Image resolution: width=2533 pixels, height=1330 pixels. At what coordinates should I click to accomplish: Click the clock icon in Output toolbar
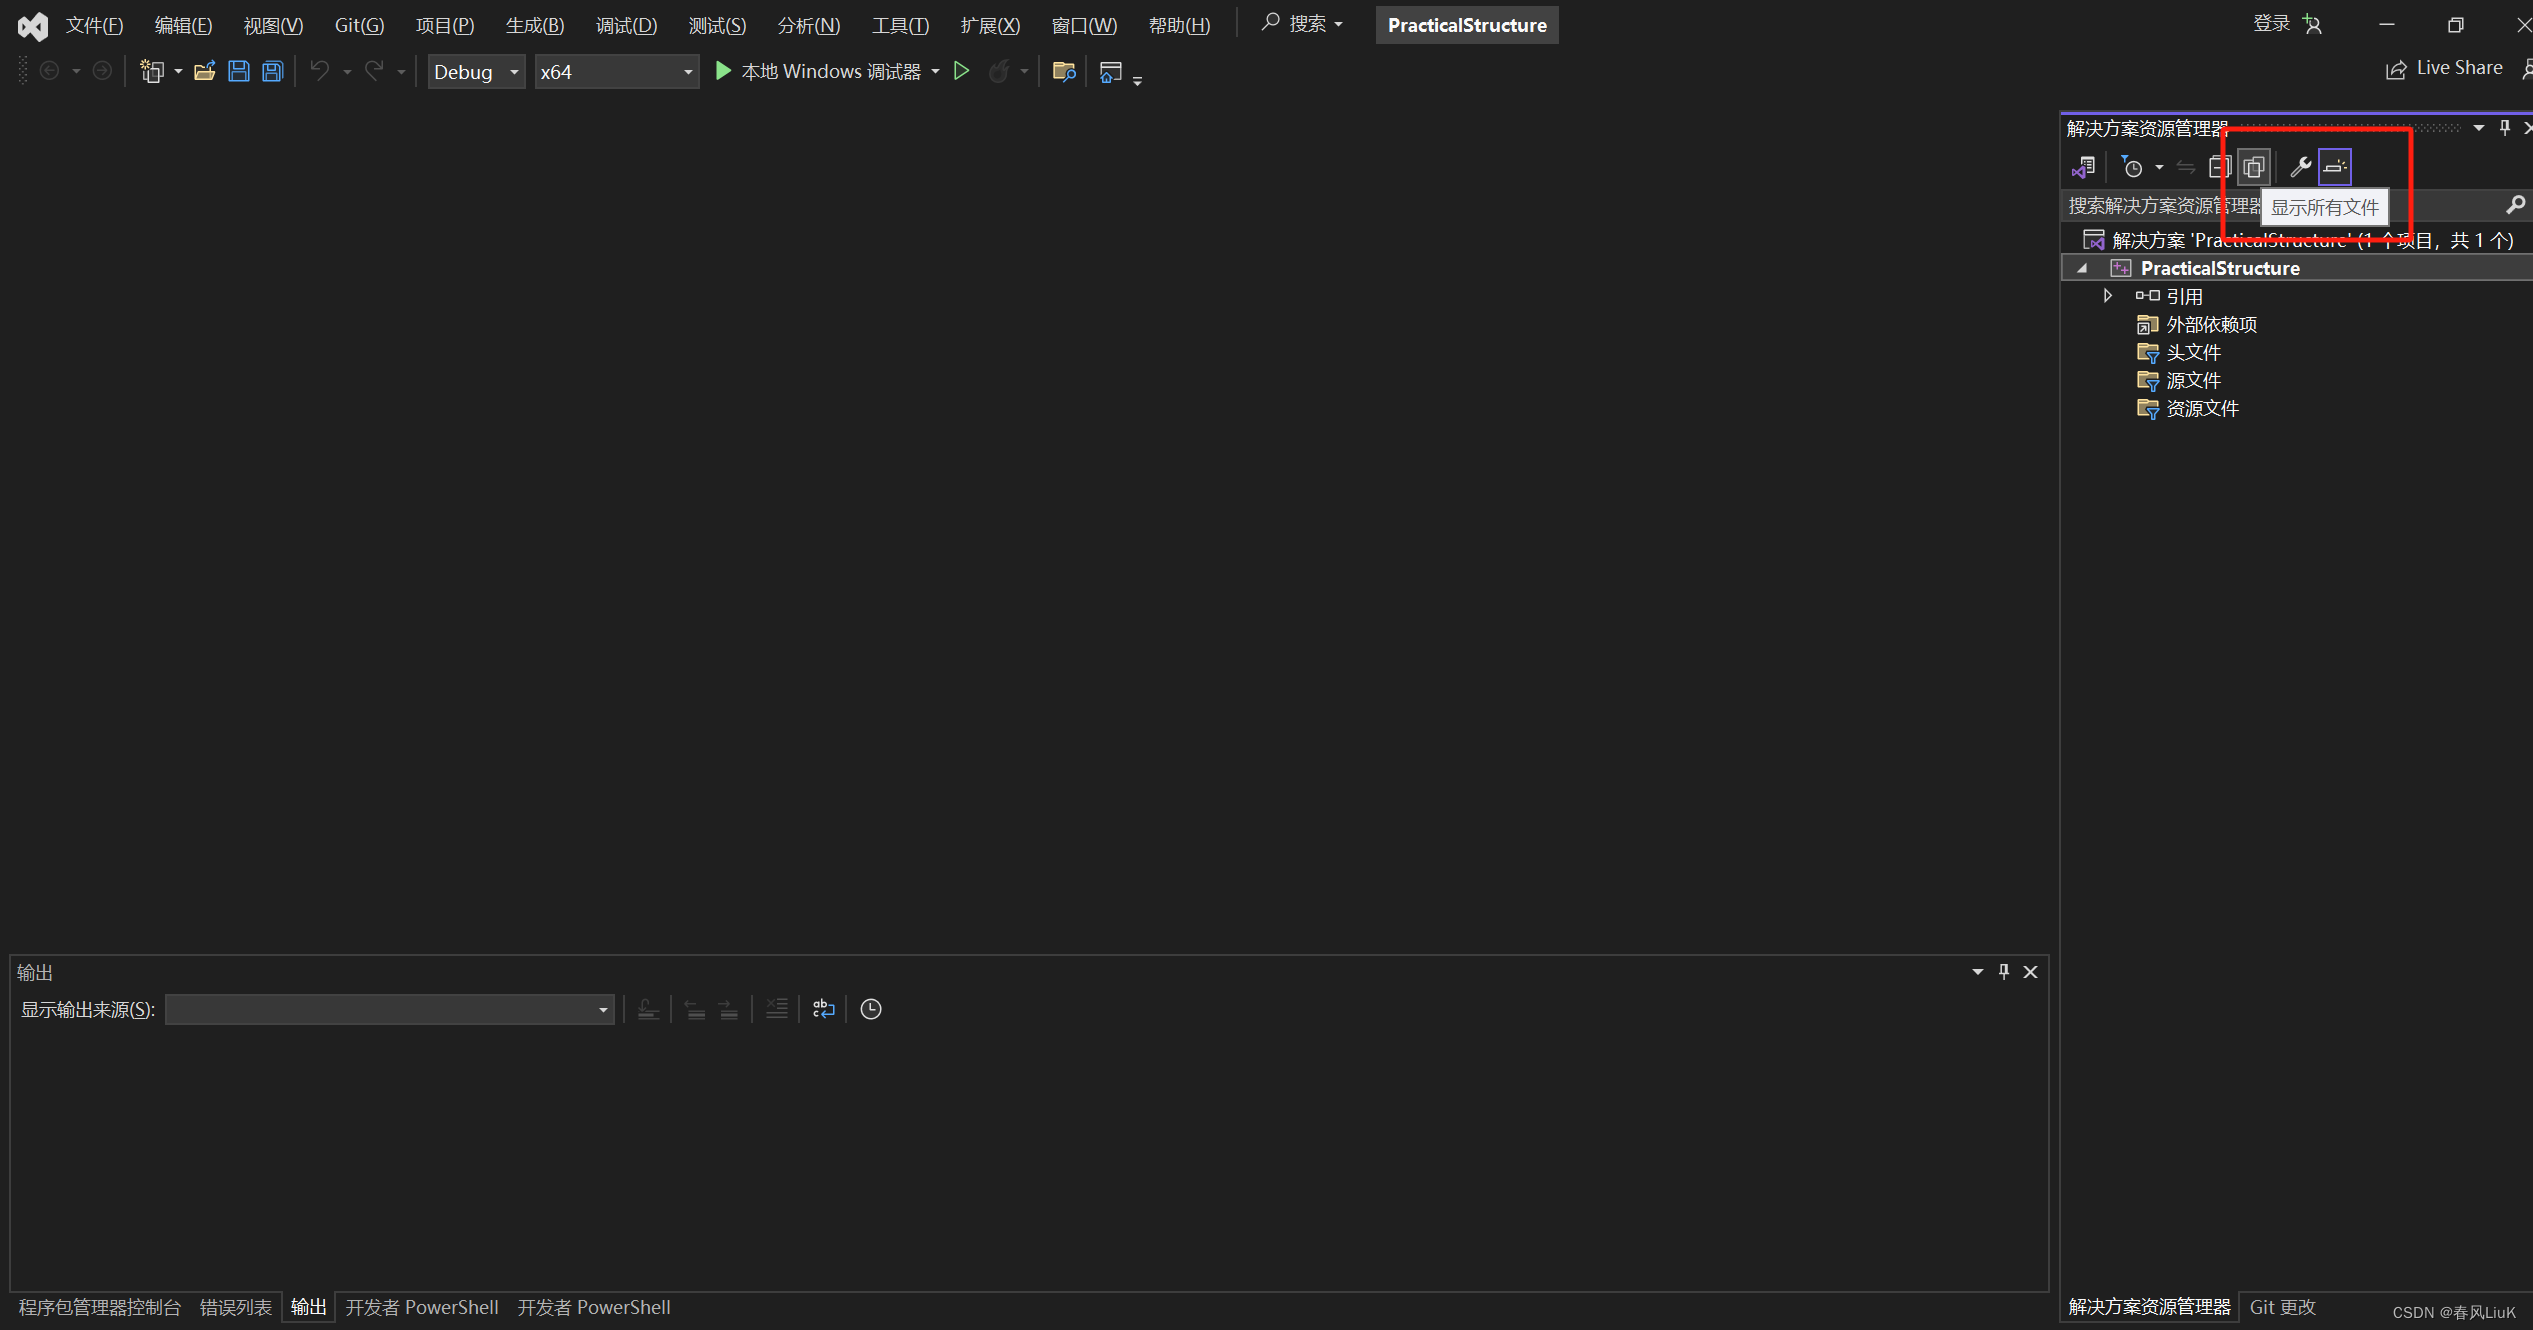(870, 1009)
